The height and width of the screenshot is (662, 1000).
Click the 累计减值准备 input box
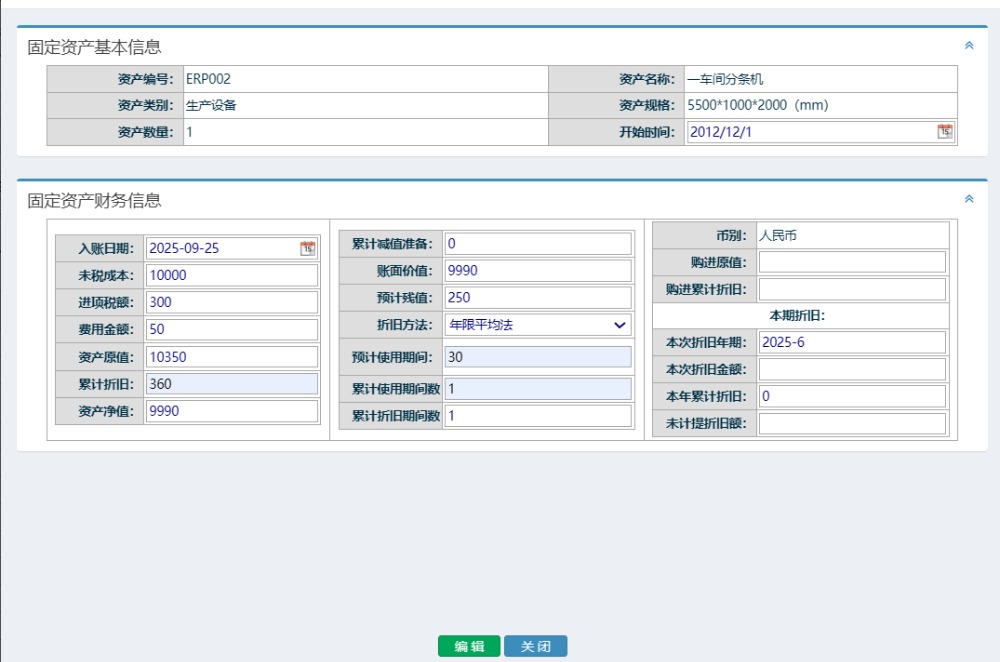point(537,244)
